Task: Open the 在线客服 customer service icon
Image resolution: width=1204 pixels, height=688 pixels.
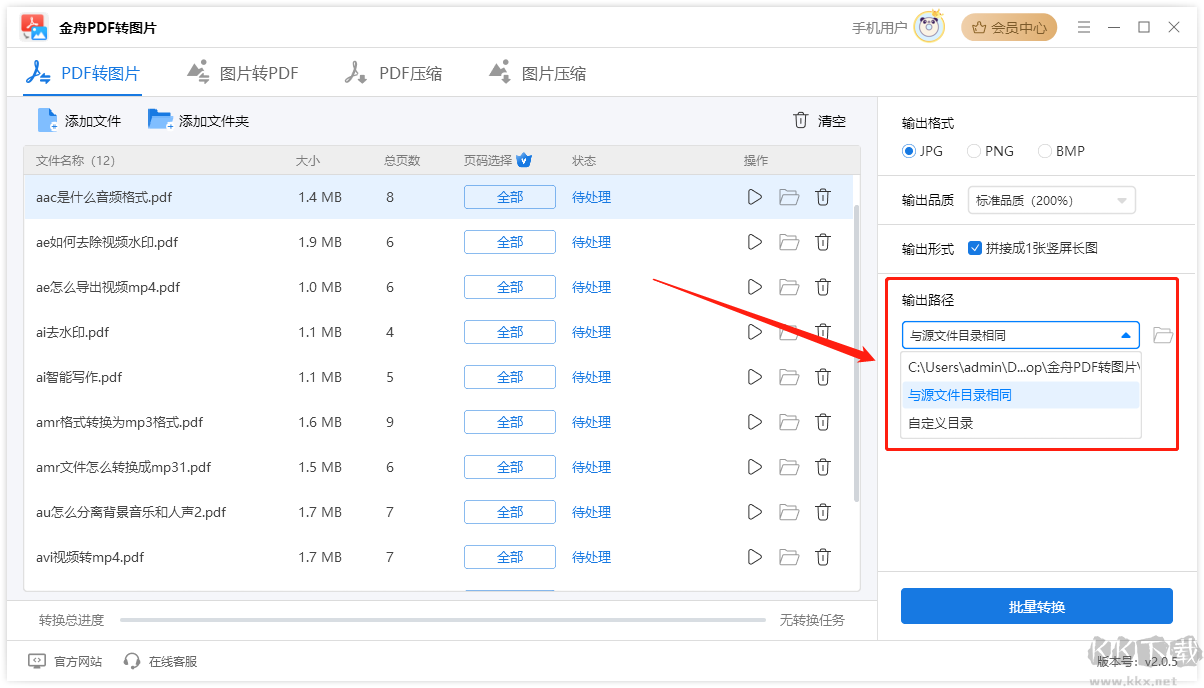Action: point(131,661)
